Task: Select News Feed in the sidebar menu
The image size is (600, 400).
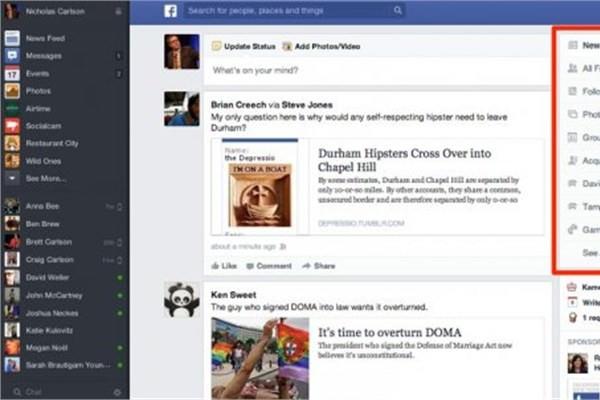Action: click(x=45, y=38)
